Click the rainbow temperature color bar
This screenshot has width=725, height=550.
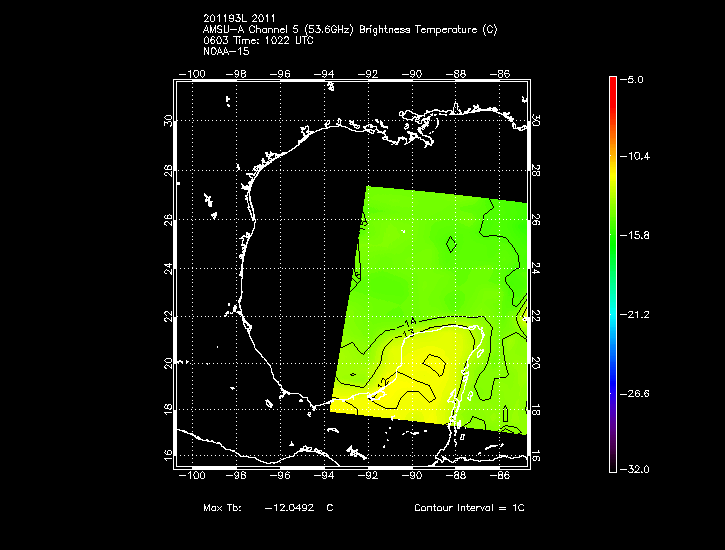pos(613,275)
